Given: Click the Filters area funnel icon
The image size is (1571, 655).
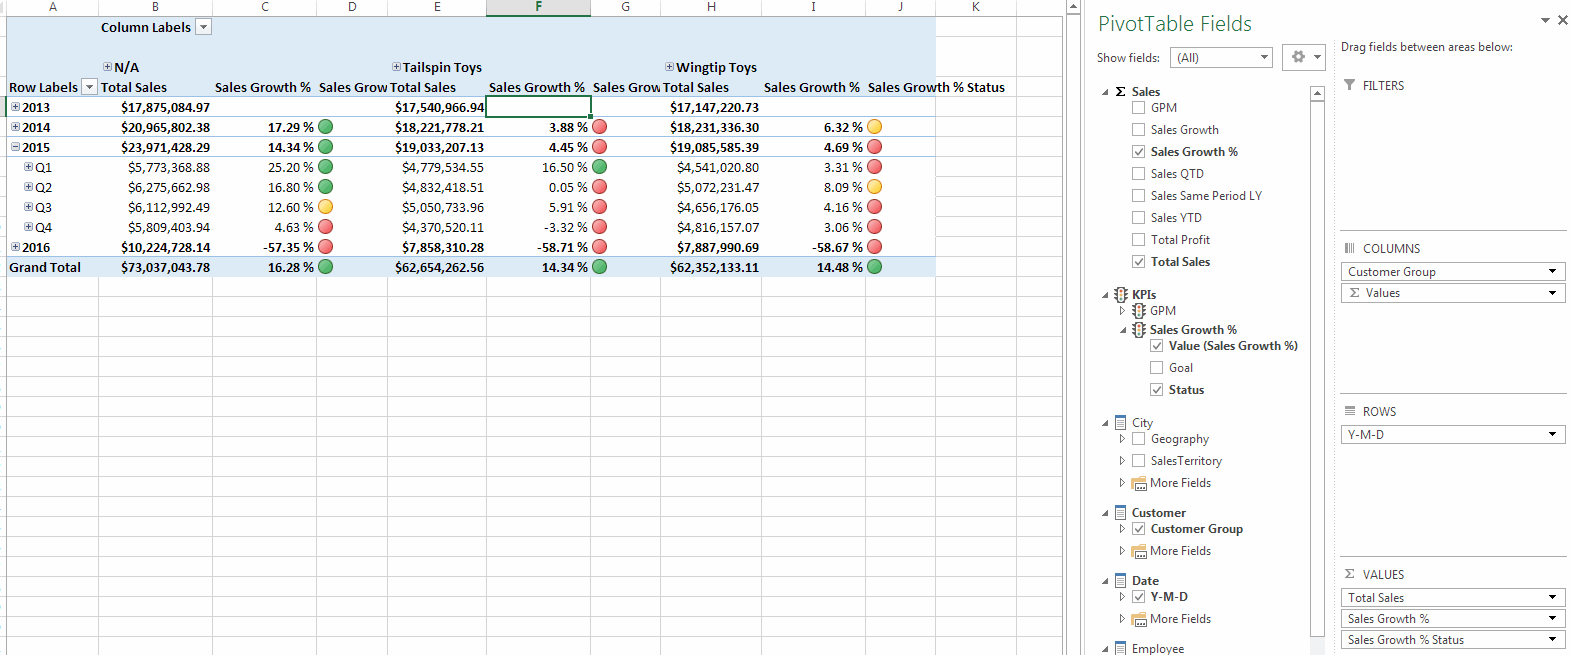Looking at the screenshot, I should pyautogui.click(x=1350, y=85).
